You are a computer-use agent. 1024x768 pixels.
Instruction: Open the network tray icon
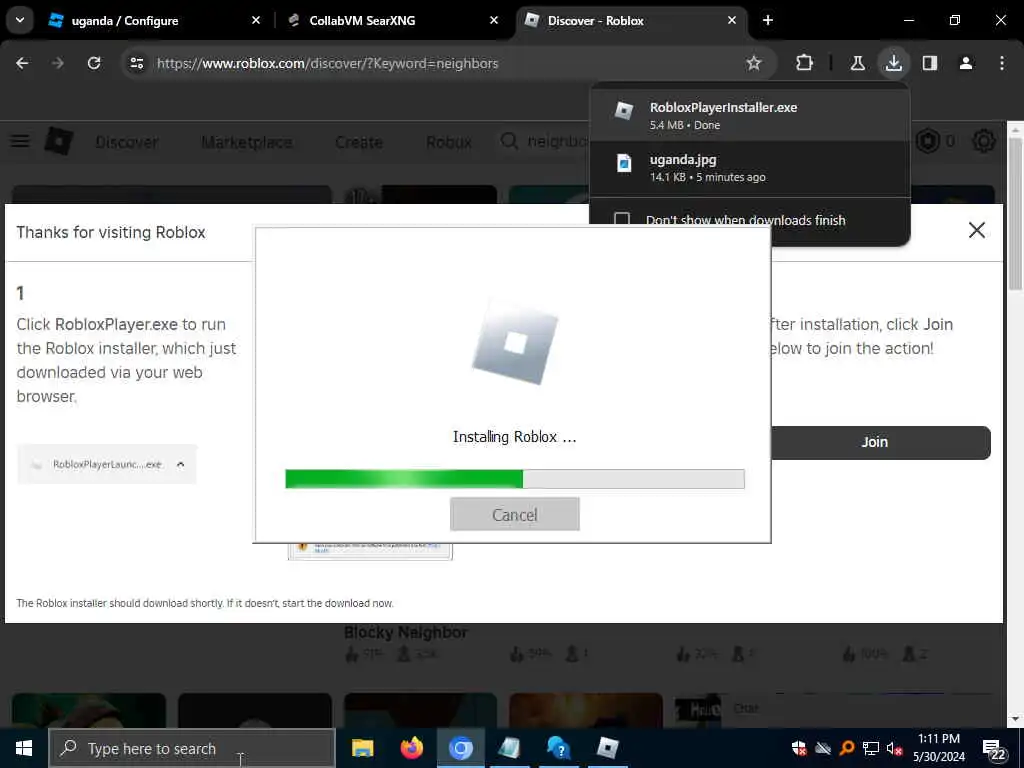pos(871,748)
